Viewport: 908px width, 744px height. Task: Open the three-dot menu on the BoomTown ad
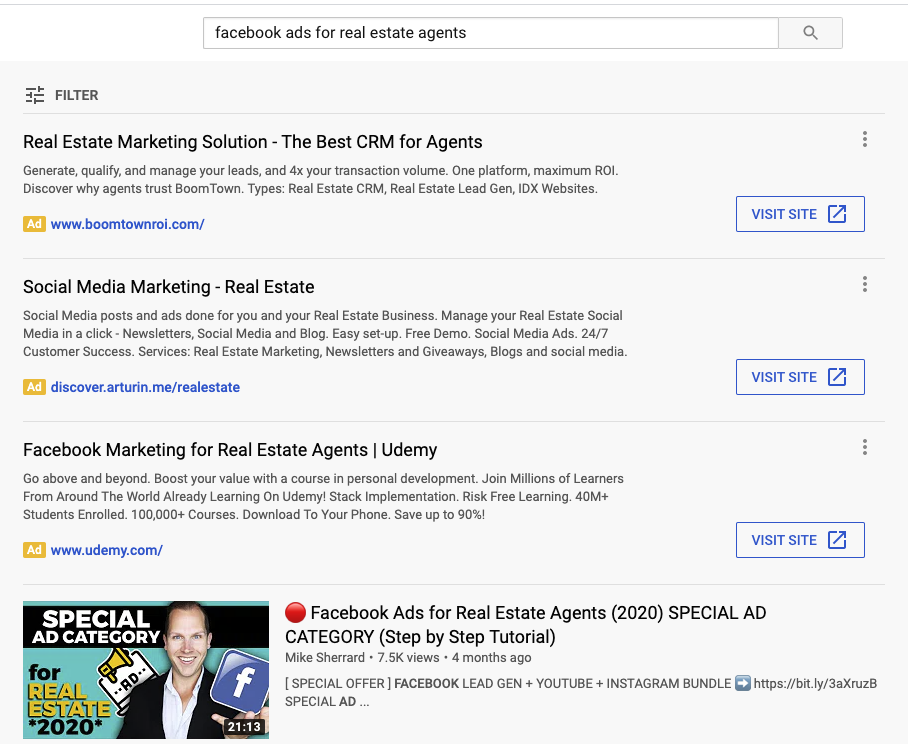click(864, 139)
